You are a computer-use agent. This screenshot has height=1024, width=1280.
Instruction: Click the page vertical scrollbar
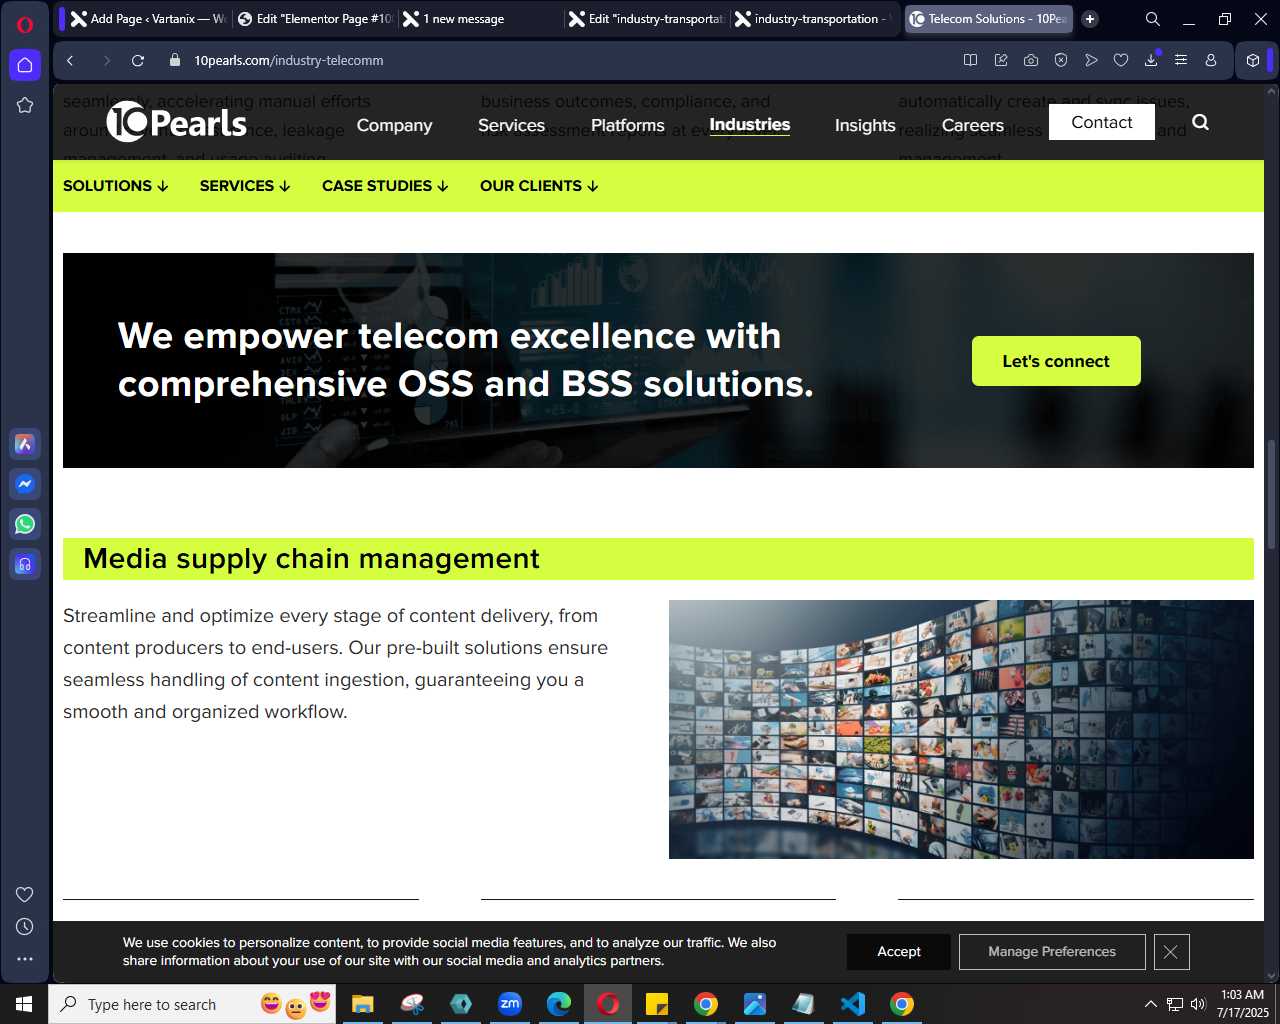1272,495
